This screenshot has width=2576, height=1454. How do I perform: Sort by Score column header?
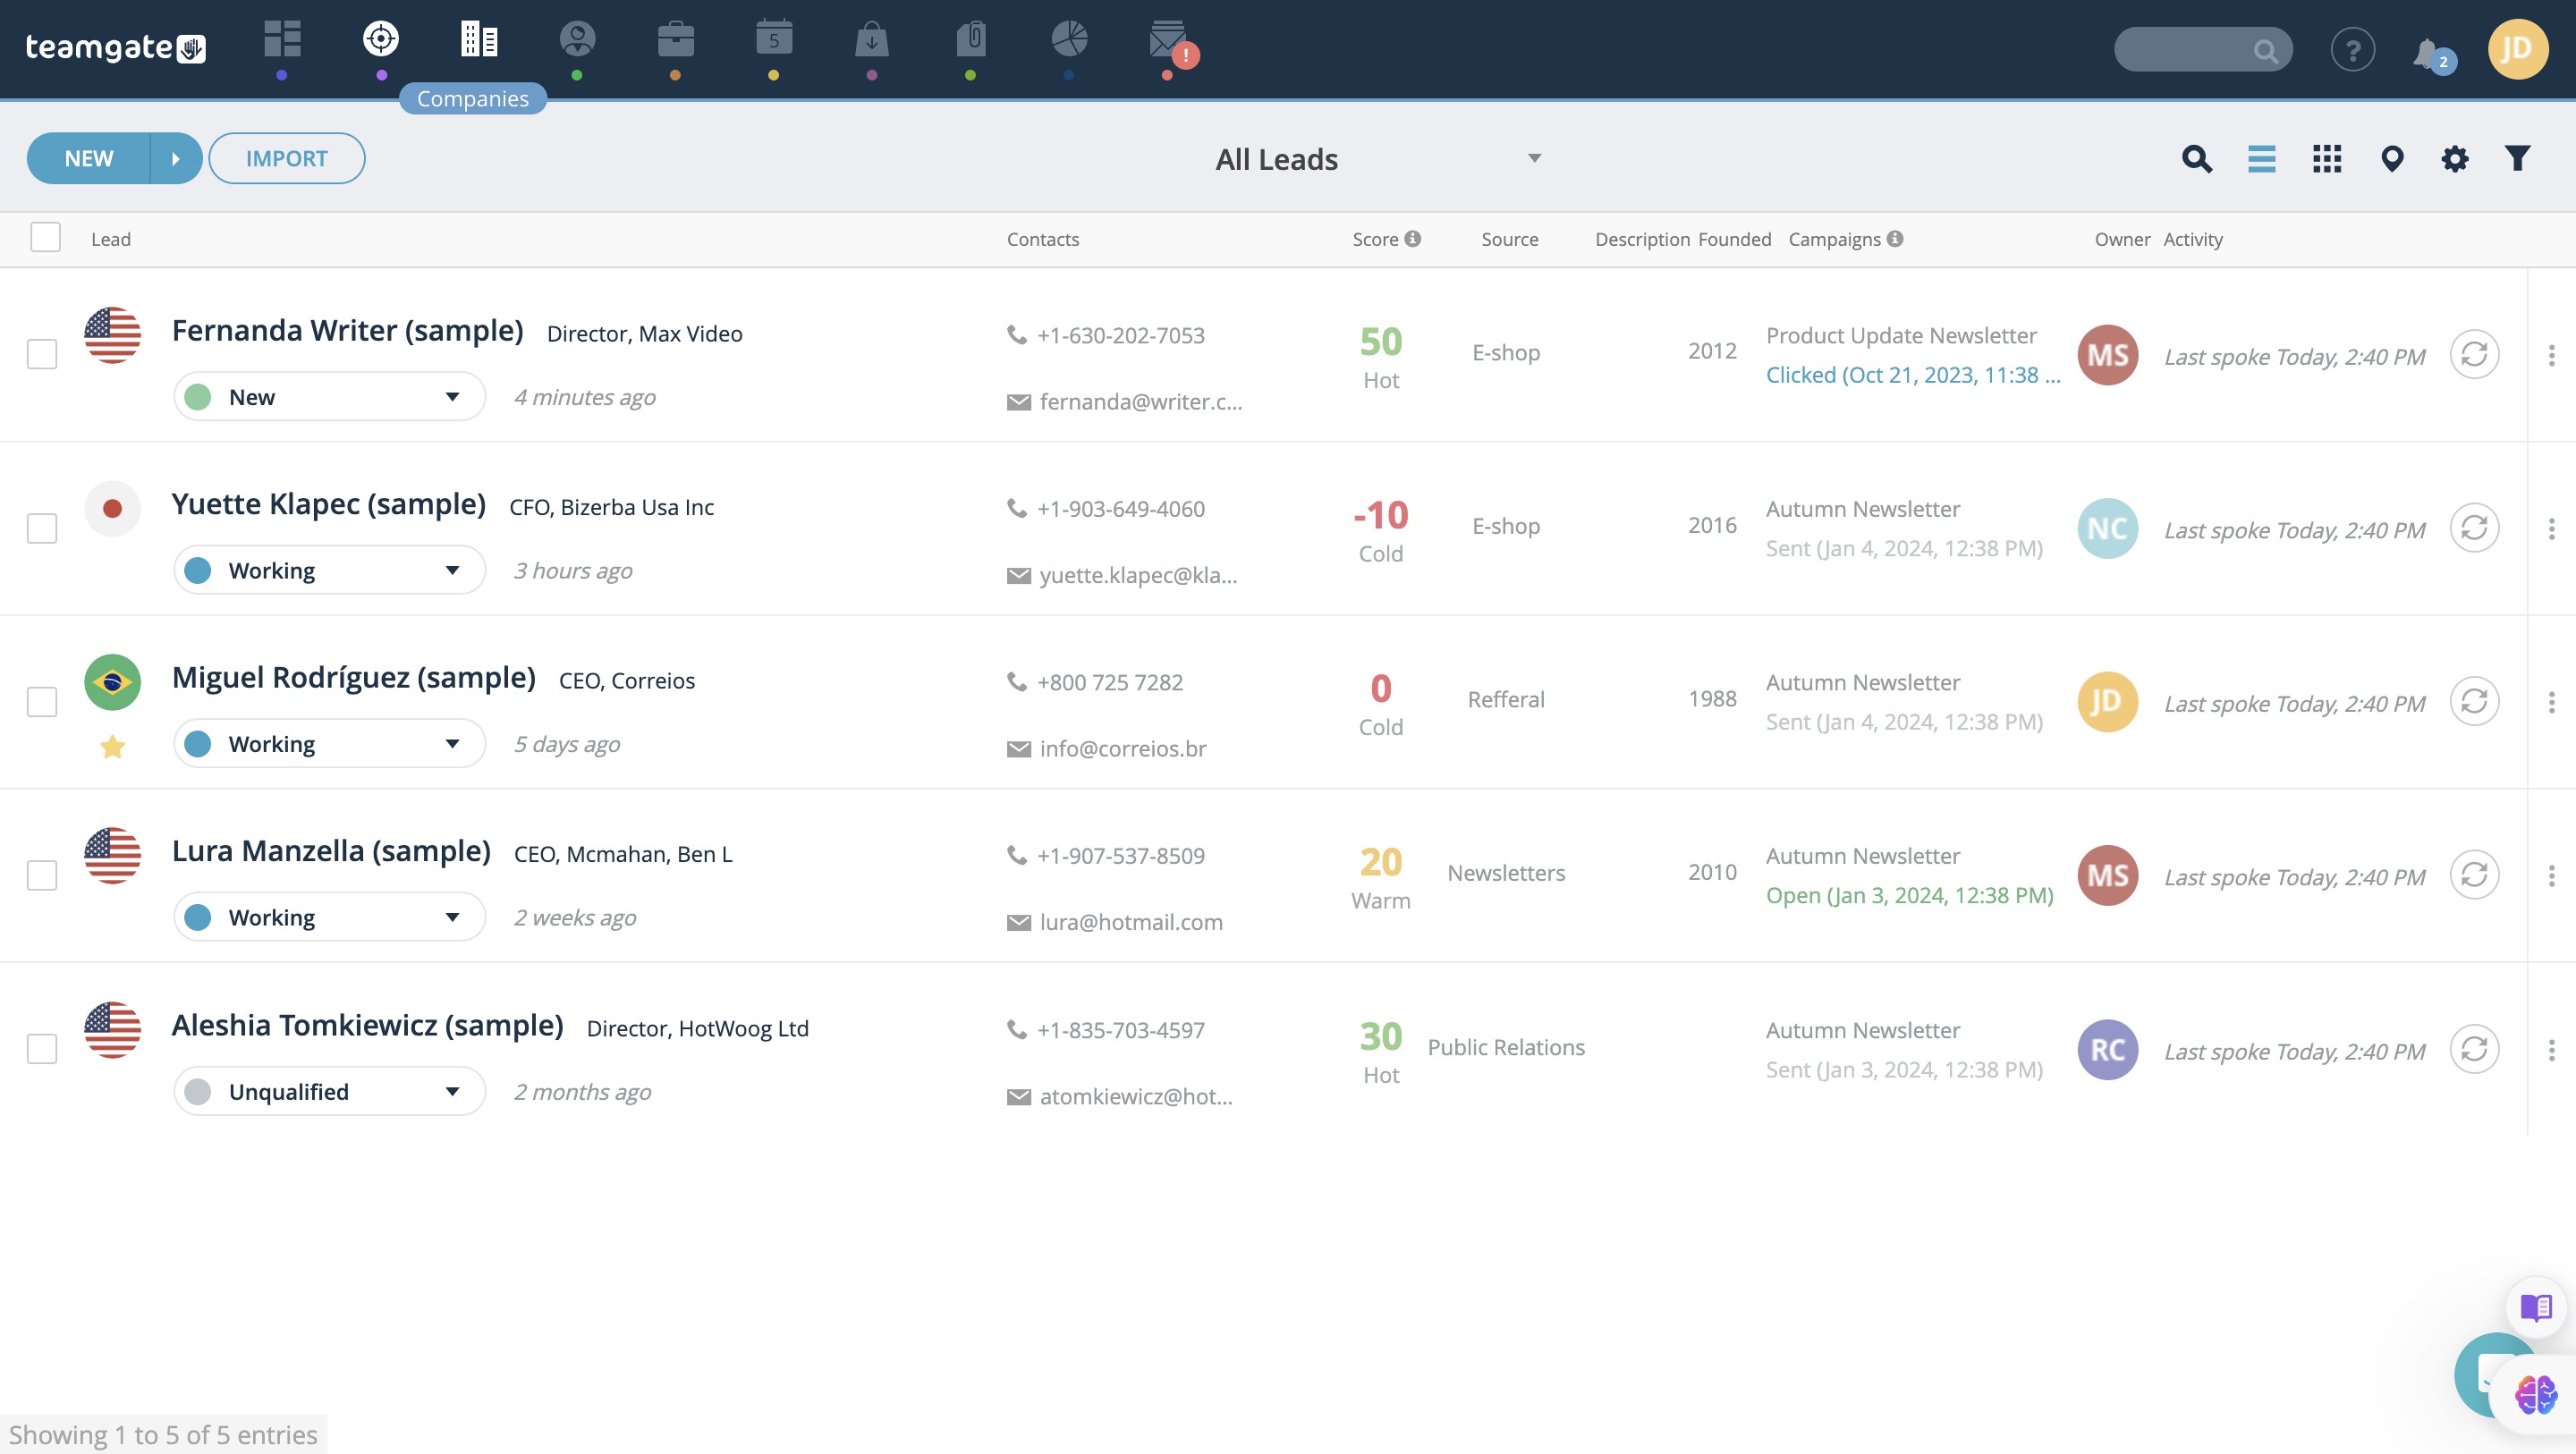click(x=1375, y=239)
